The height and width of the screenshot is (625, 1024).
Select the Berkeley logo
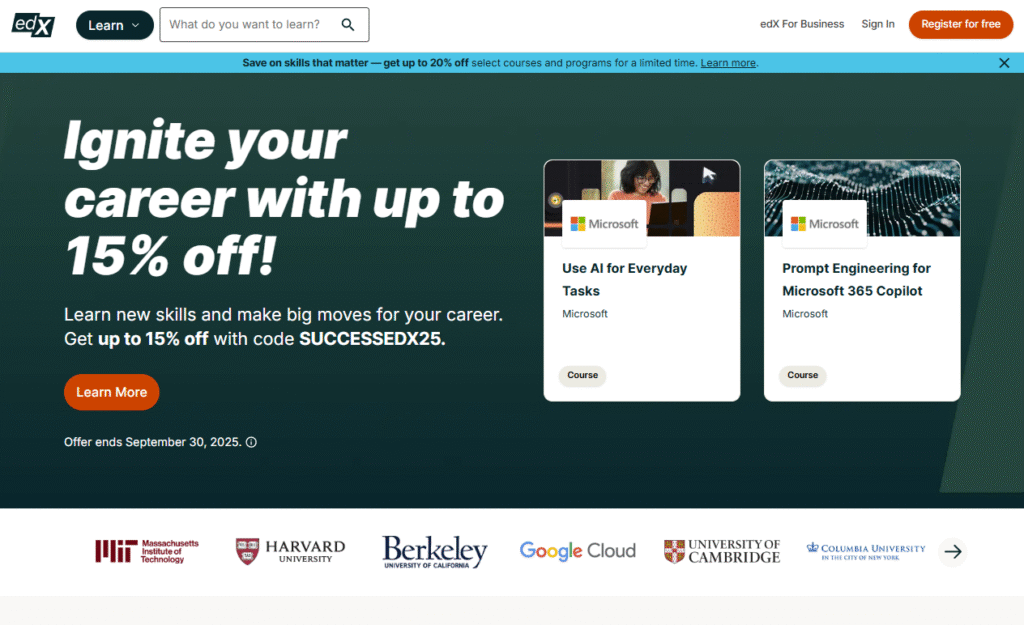(434, 551)
